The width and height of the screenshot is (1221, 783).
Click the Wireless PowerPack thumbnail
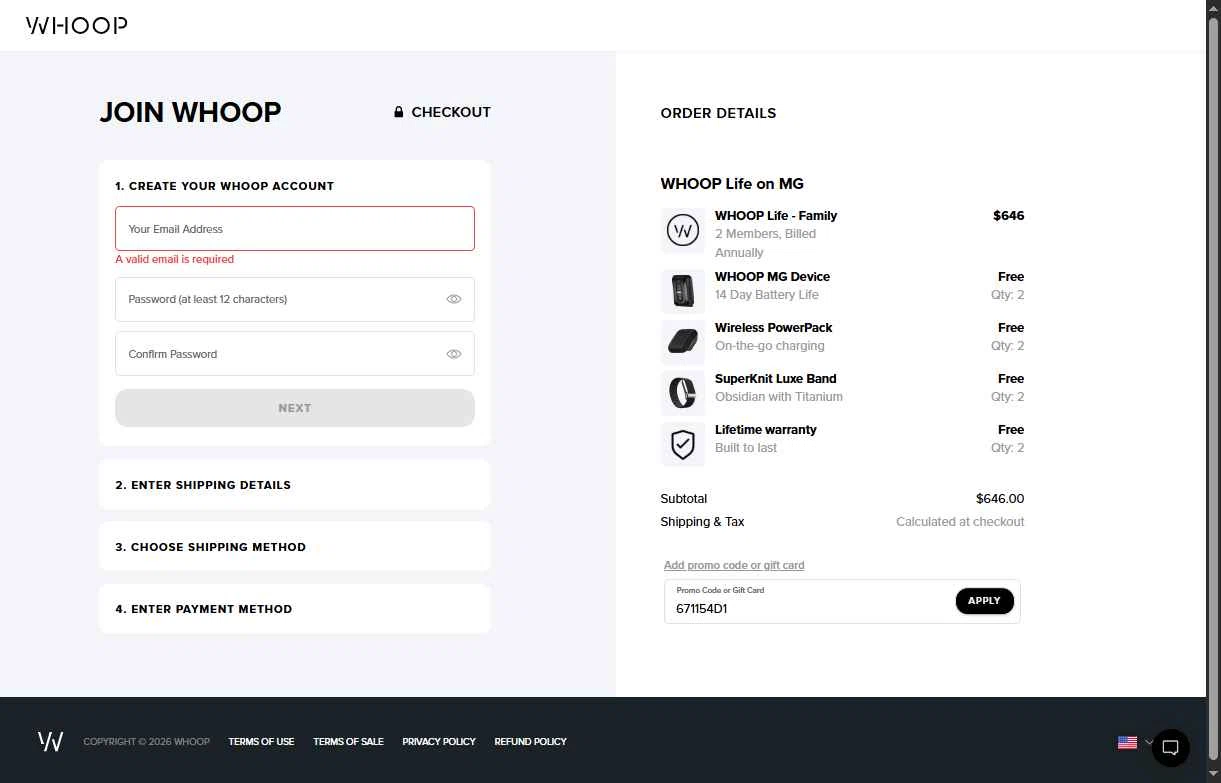coord(683,343)
